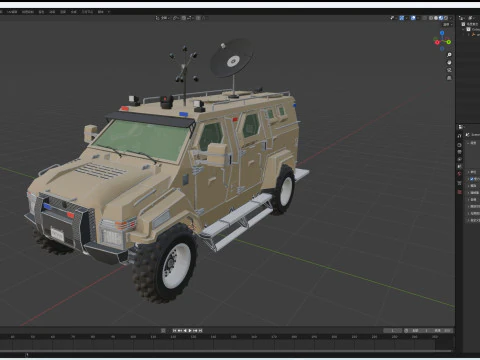This screenshot has width=480, height=360.
Task: Toggle the blue gizmo visibility button
Action: pyautogui.click(x=402, y=18)
